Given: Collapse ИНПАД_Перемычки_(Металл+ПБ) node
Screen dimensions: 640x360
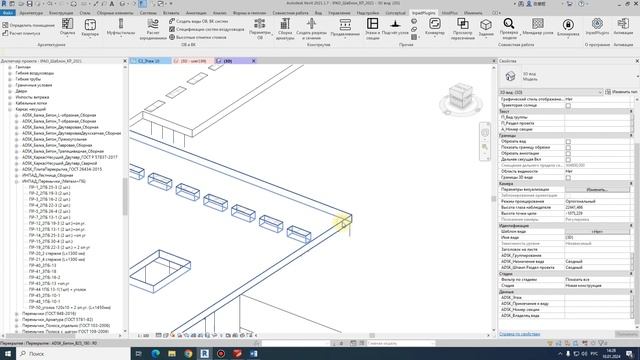Looking at the screenshot, I should 17,182.
